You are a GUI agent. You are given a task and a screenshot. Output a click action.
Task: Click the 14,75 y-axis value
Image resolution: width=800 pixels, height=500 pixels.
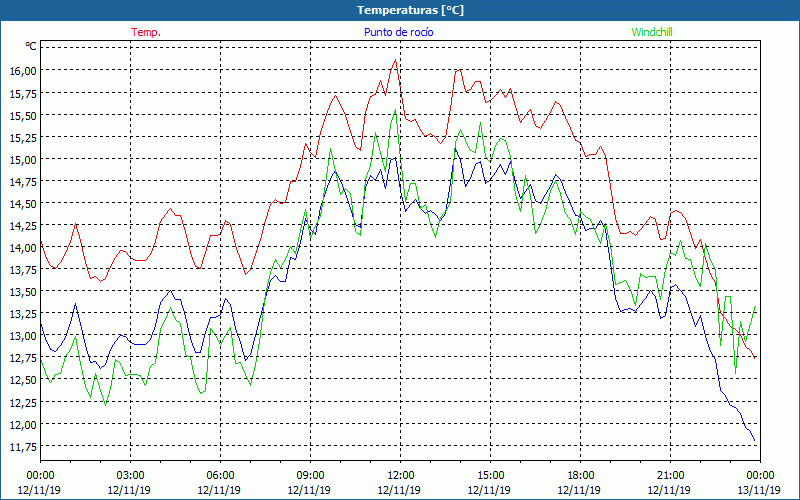[x=23, y=182]
